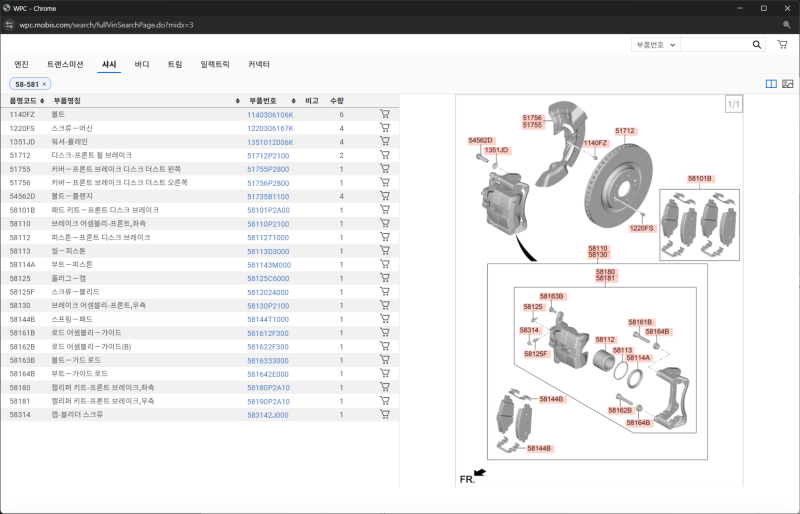The height and width of the screenshot is (514, 800).
Task: Click the search magnifier icon
Action: (x=757, y=45)
